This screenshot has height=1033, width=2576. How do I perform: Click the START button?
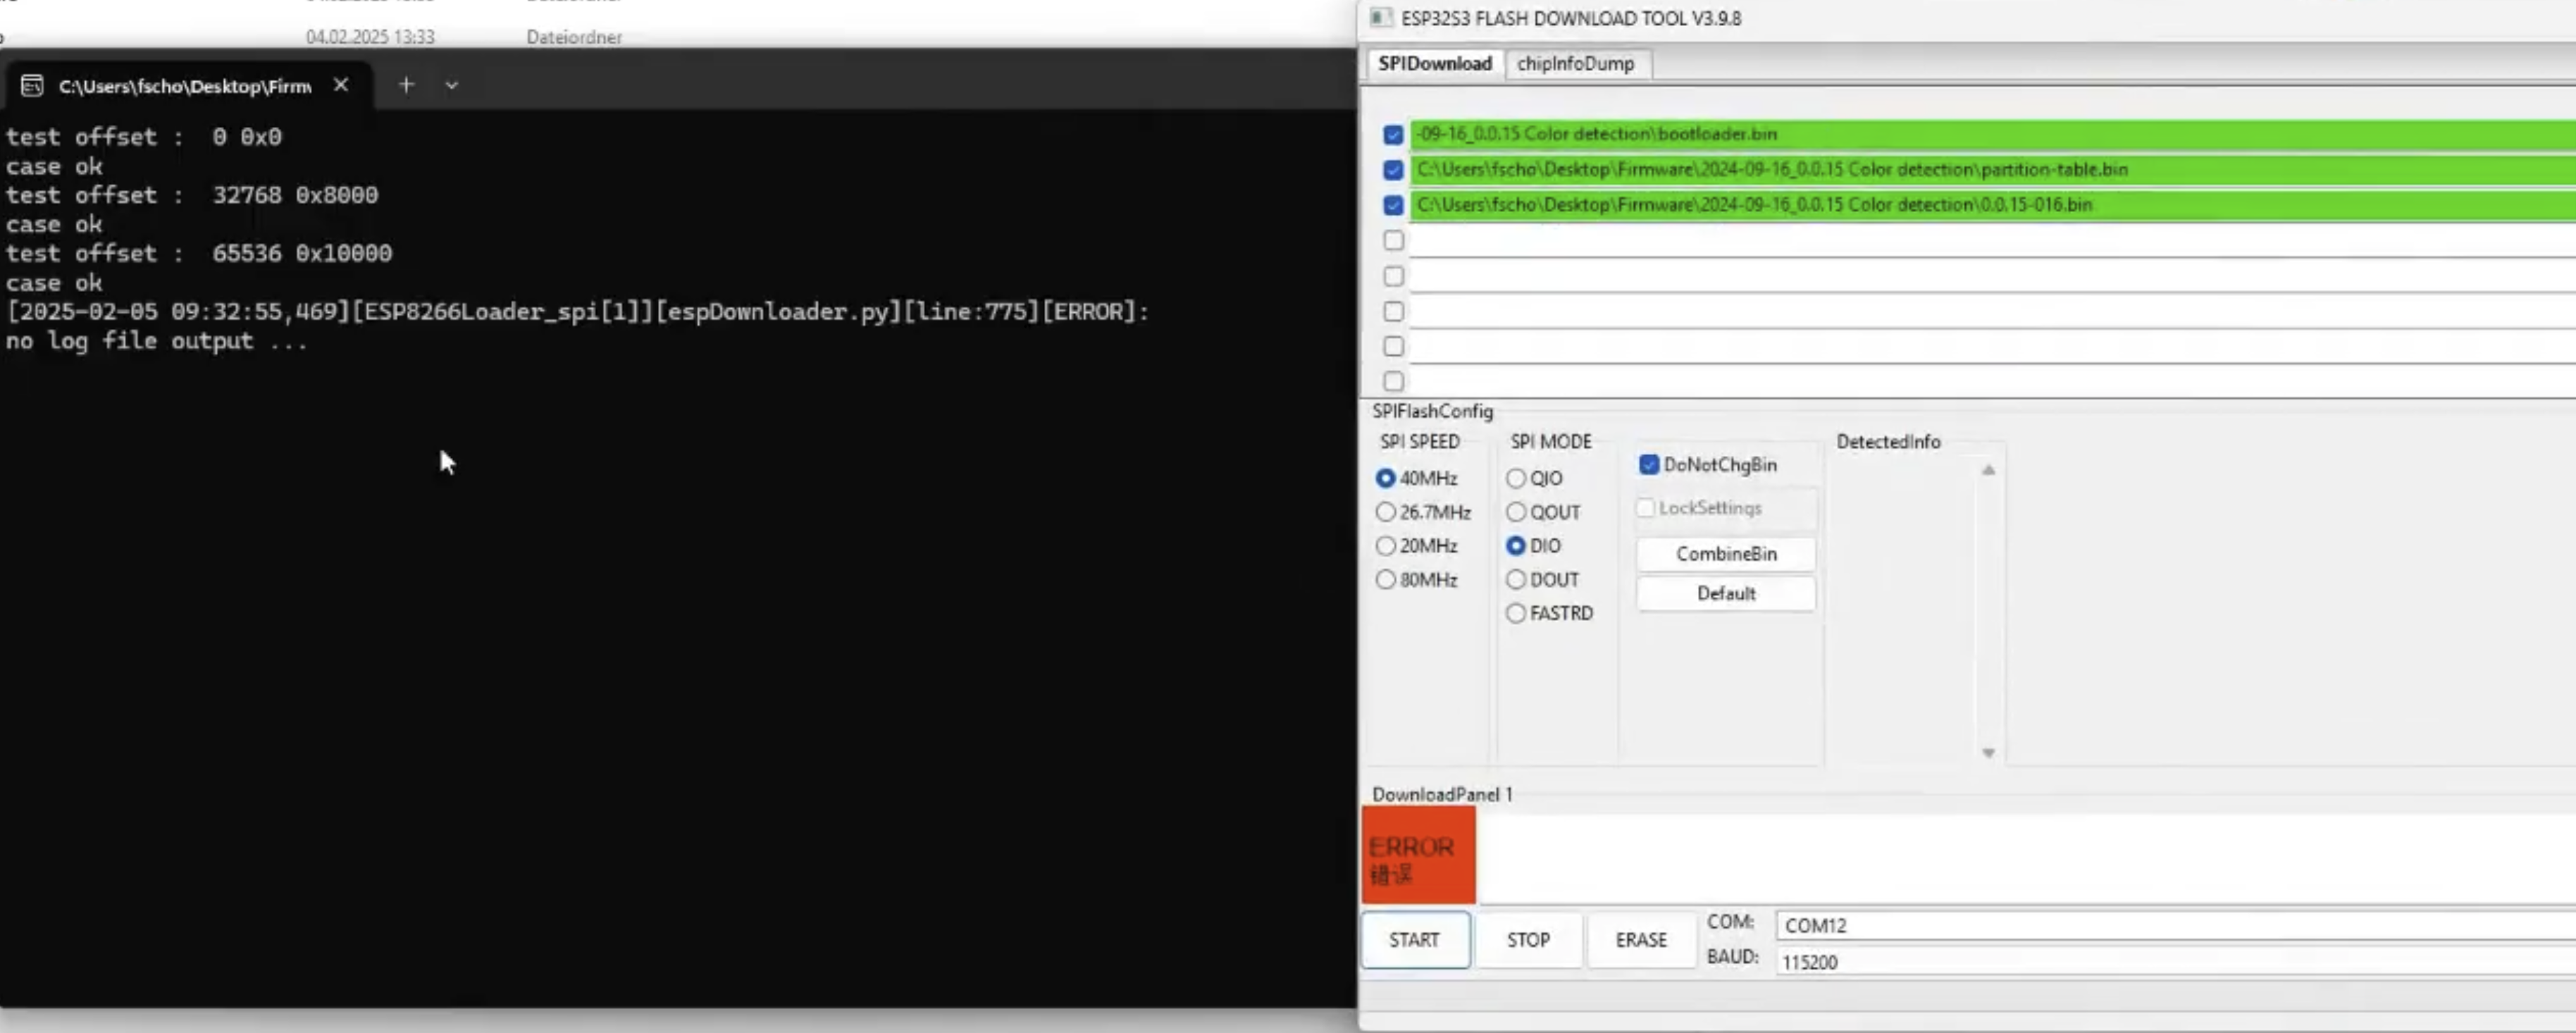tap(1415, 940)
